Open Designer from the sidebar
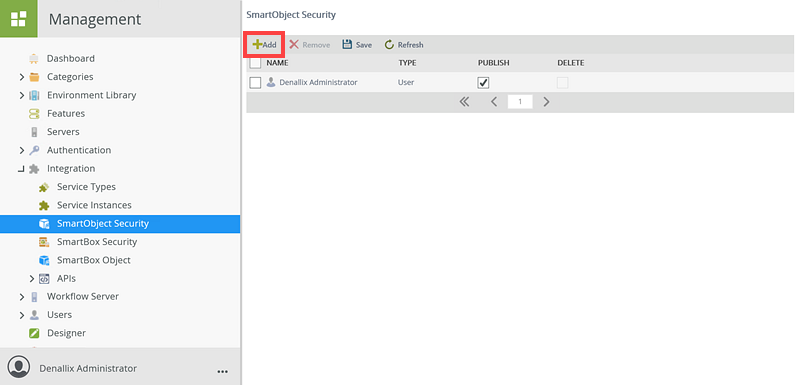This screenshot has width=800, height=385. coord(66,333)
